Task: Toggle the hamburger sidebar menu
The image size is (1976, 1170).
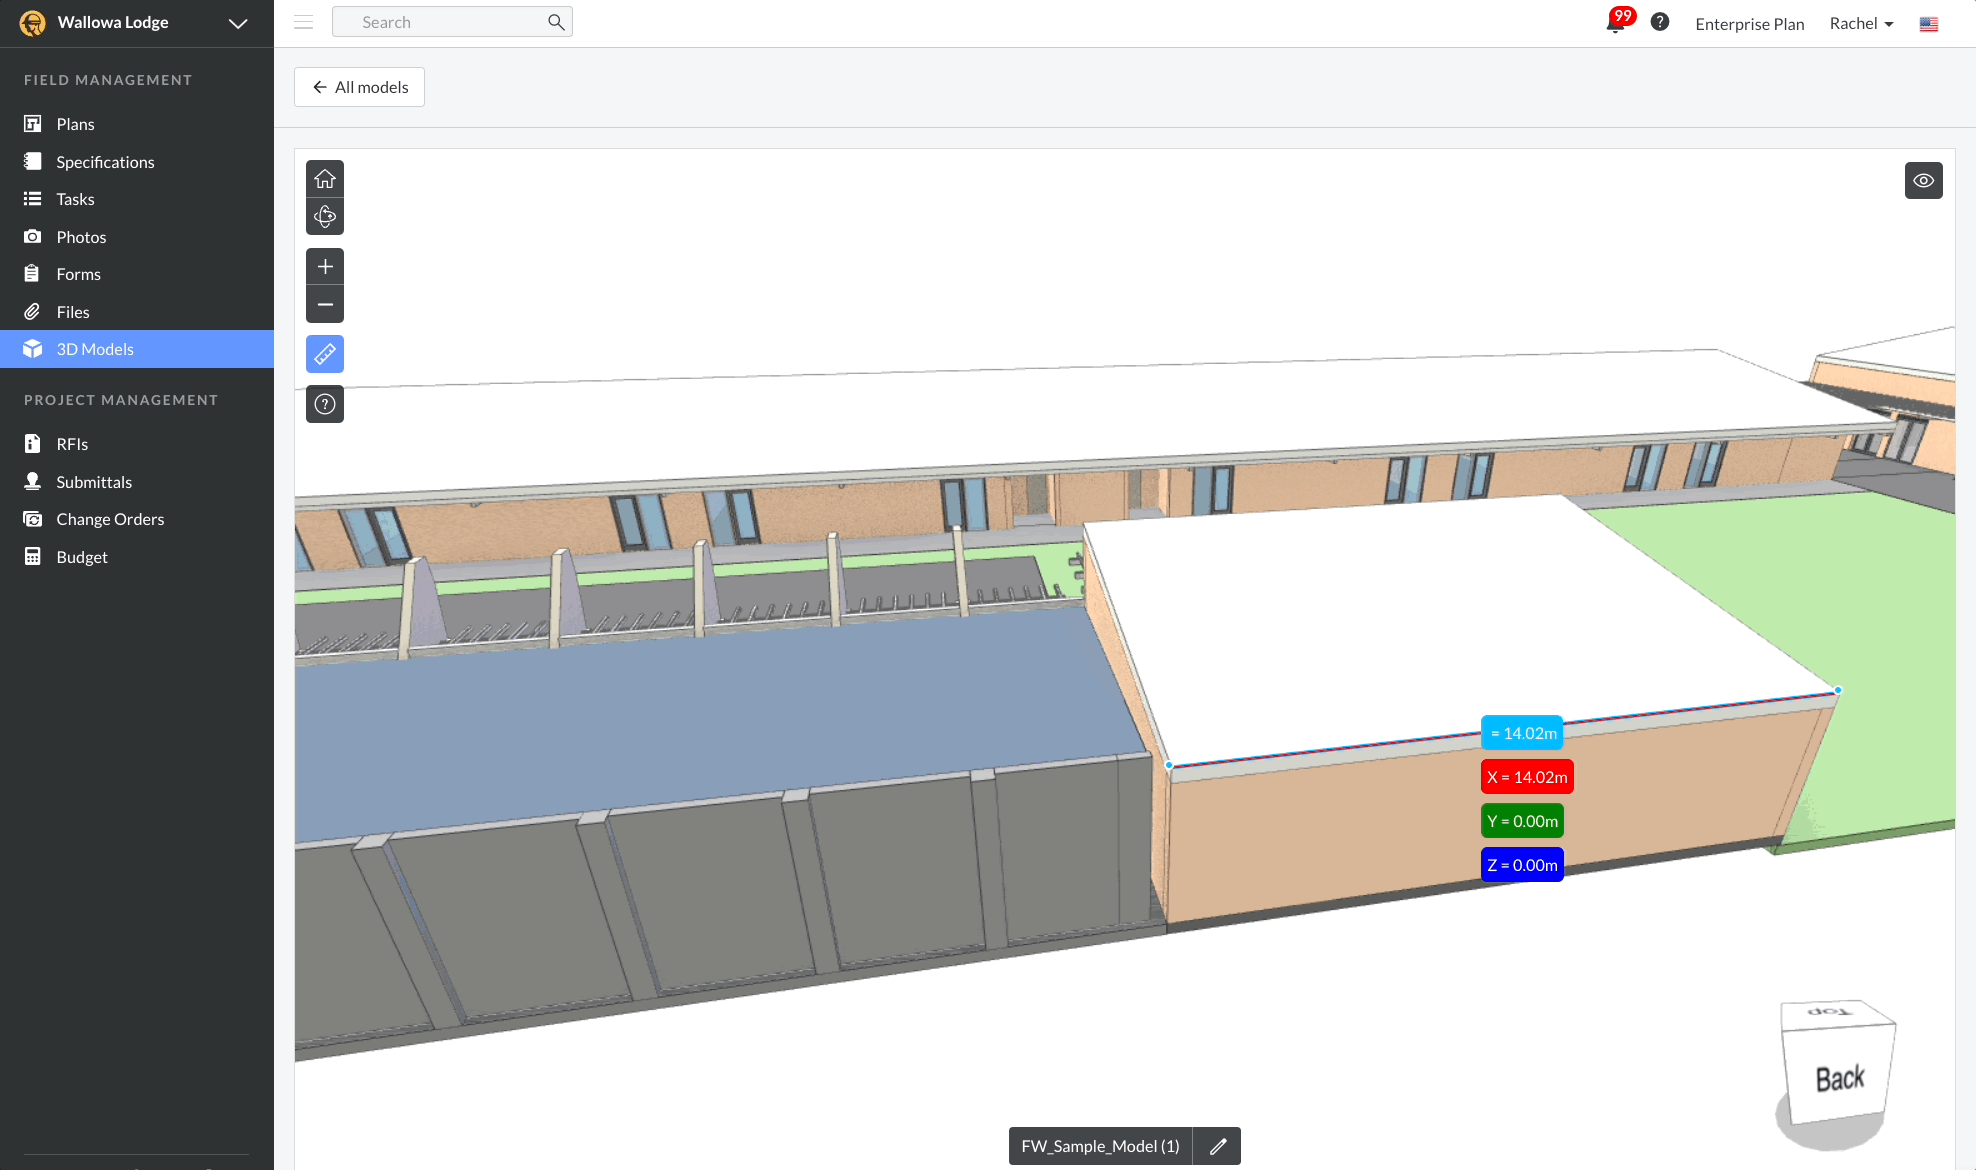Action: [x=304, y=22]
